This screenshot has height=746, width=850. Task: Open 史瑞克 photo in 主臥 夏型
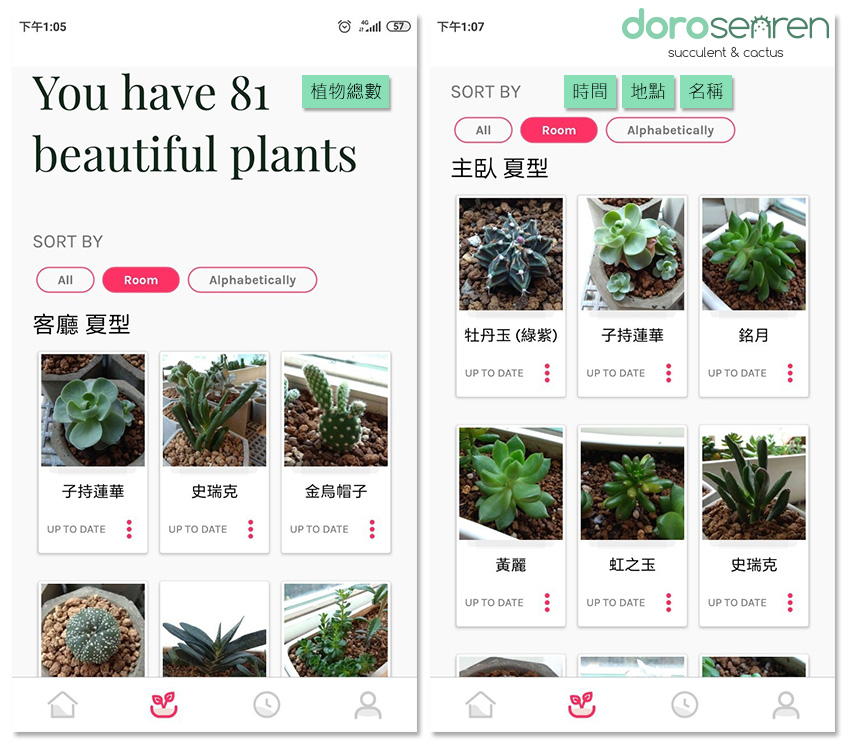(754, 484)
